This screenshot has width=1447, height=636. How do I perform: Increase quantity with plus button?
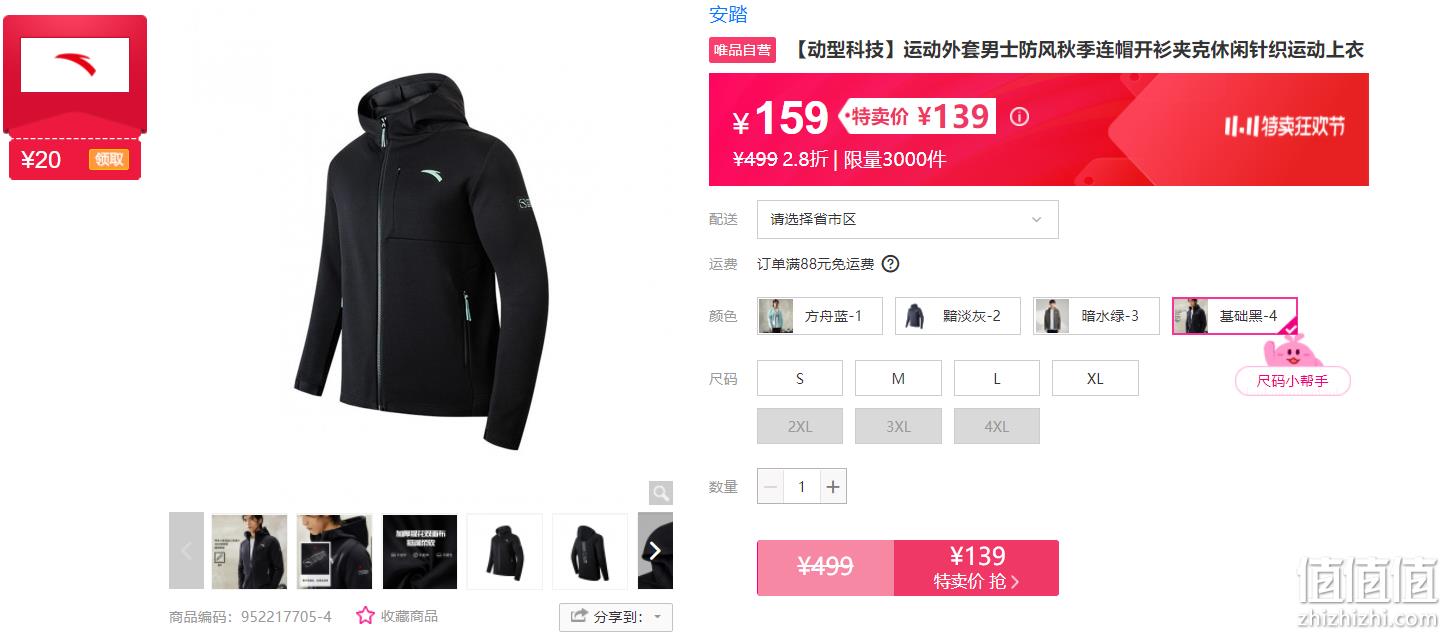coord(833,487)
